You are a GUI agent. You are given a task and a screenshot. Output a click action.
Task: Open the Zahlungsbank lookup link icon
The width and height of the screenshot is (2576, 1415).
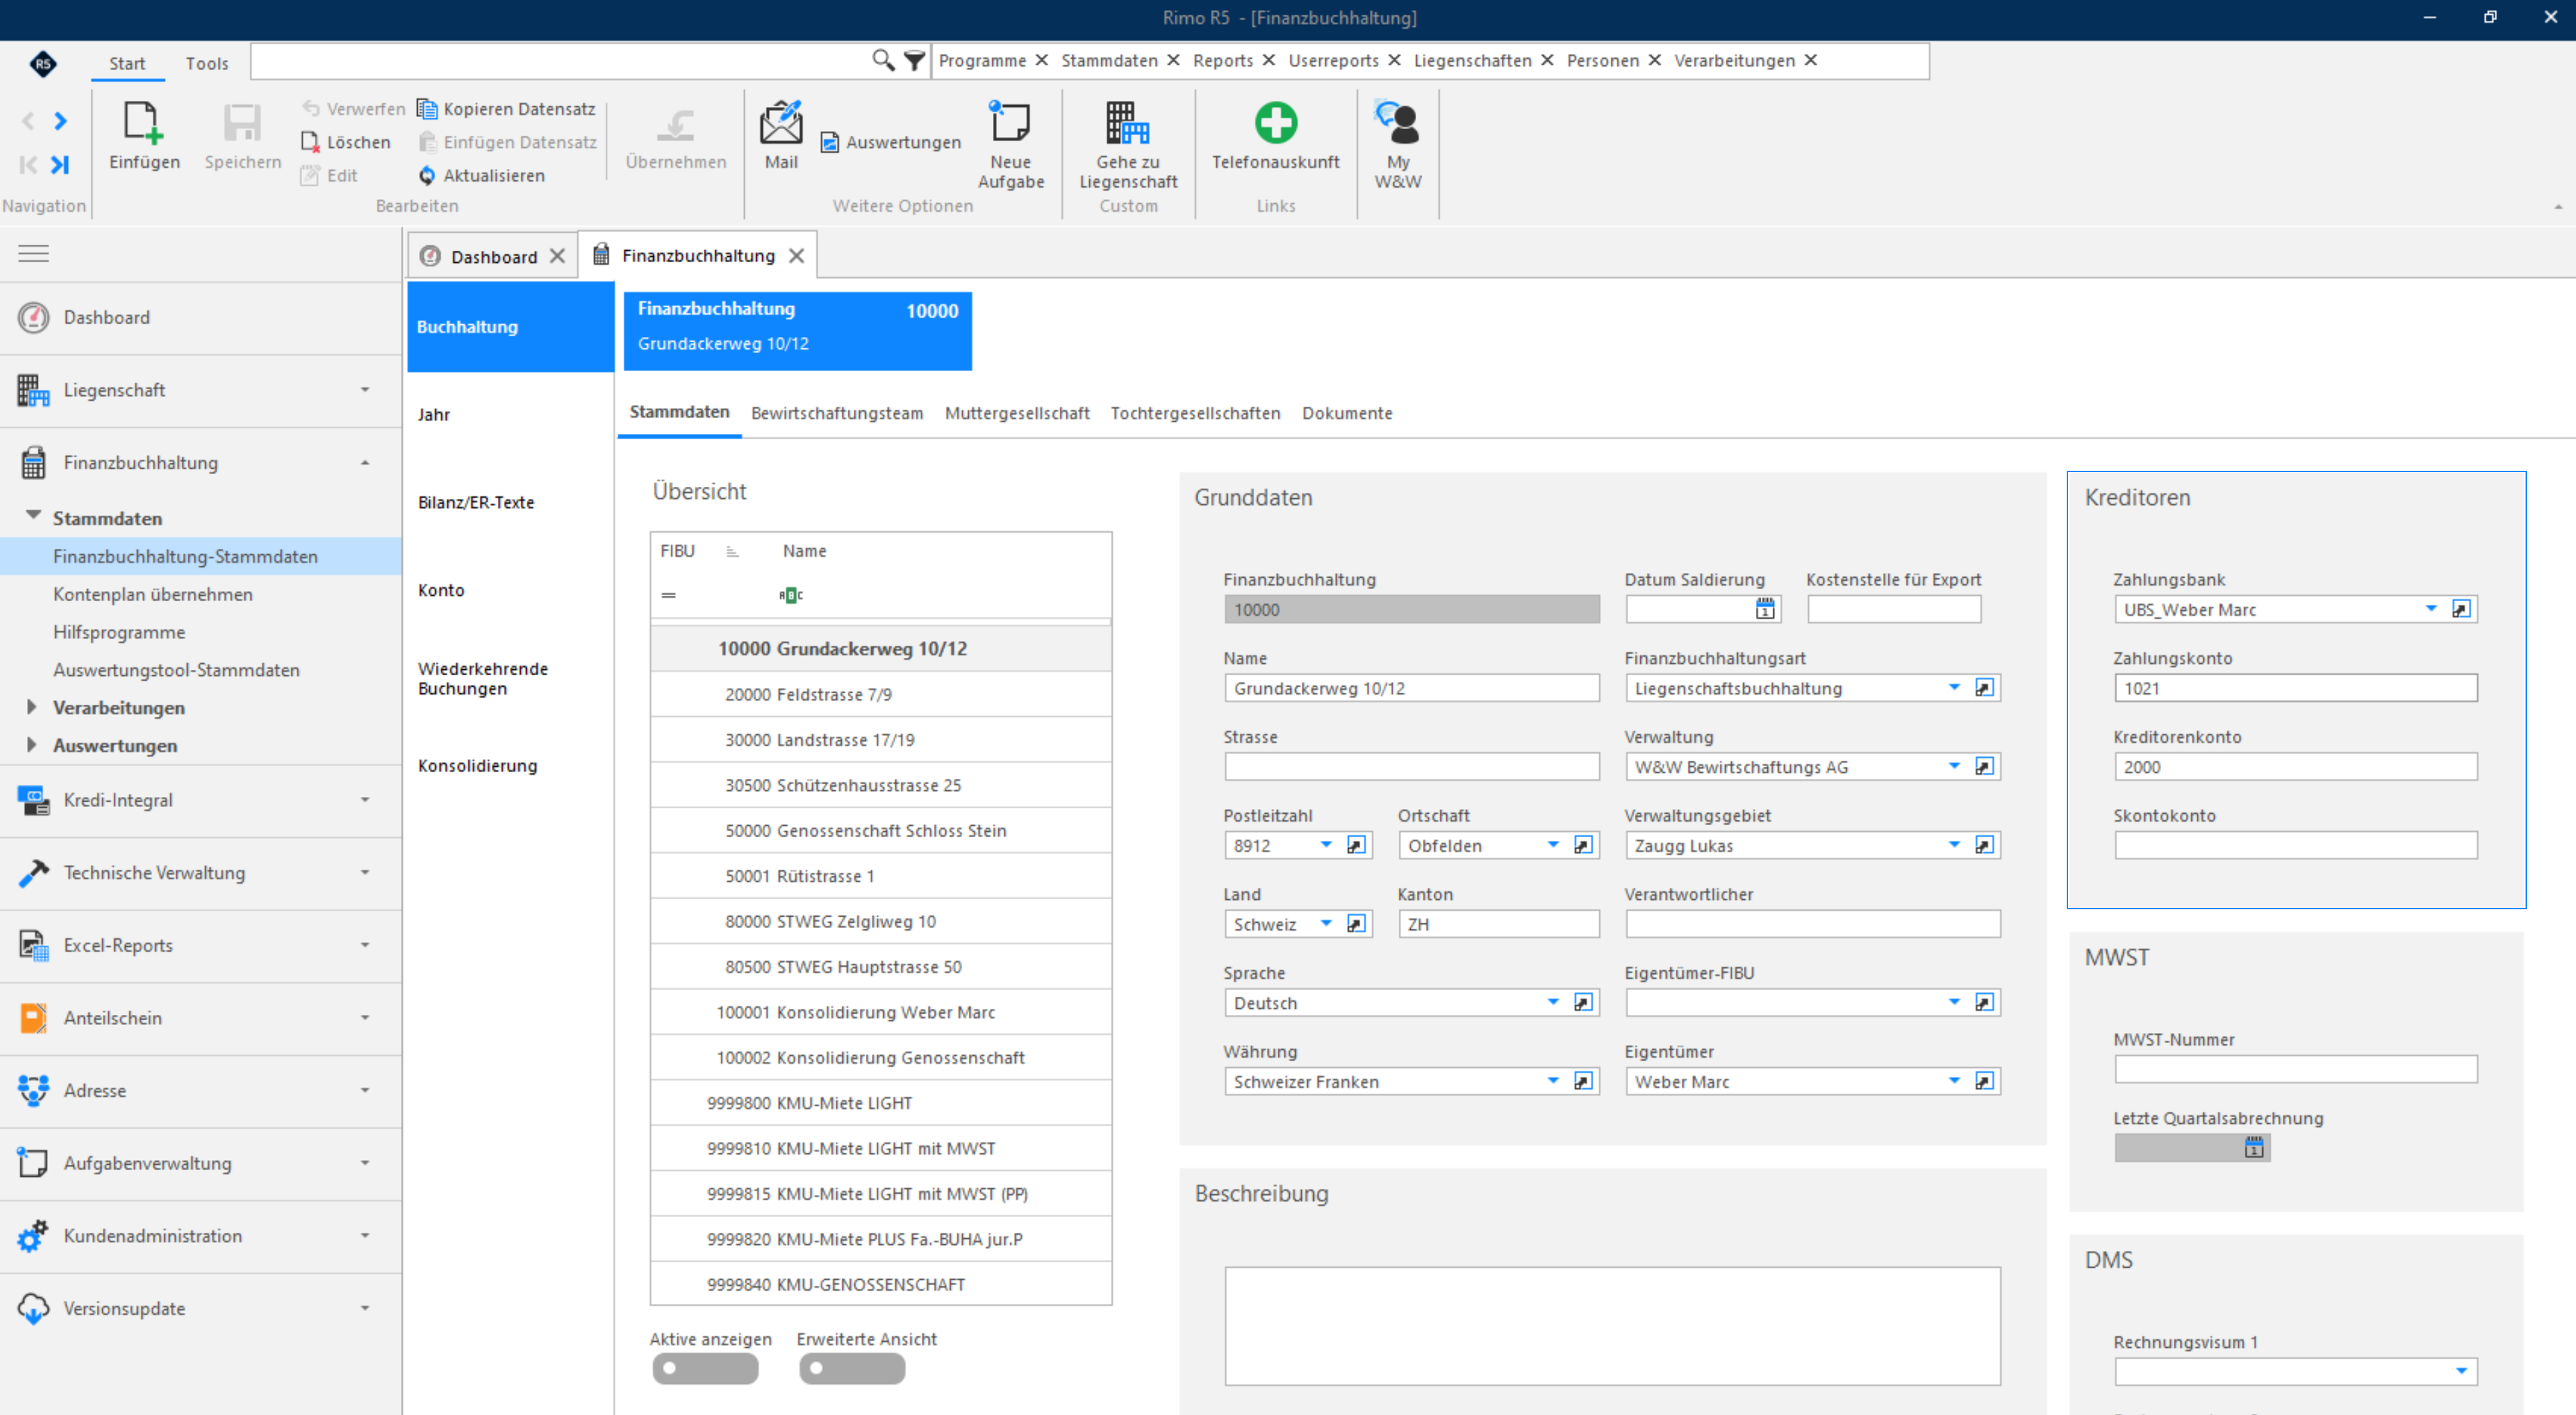point(2461,609)
